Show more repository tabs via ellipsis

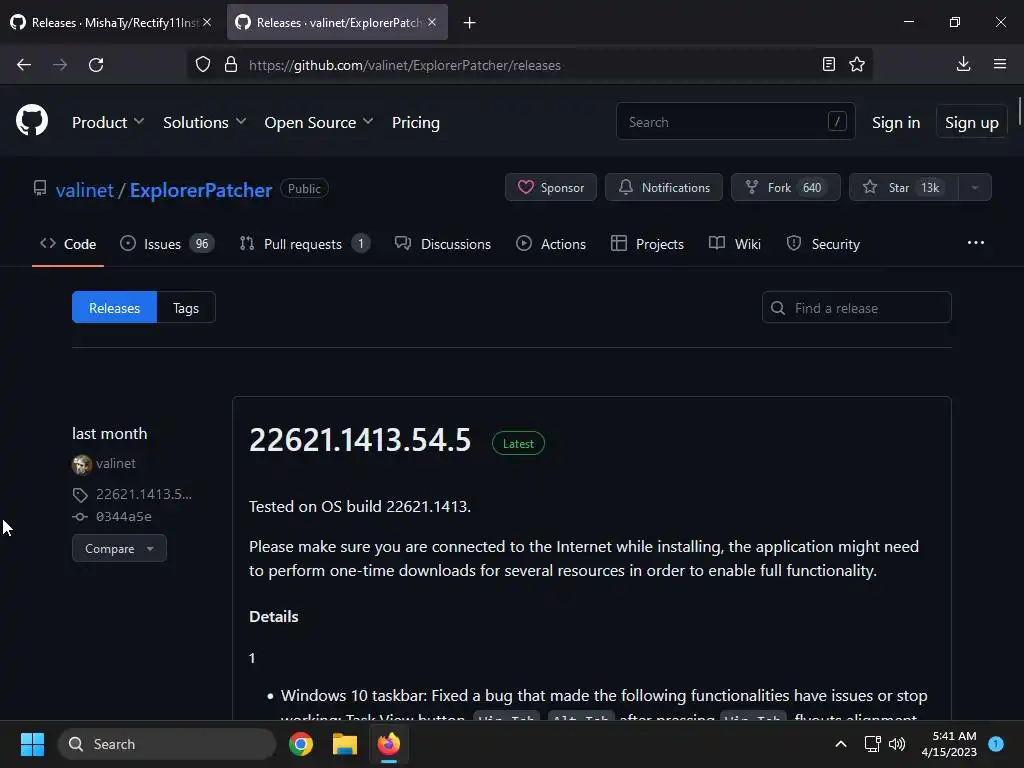pyautogui.click(x=975, y=243)
